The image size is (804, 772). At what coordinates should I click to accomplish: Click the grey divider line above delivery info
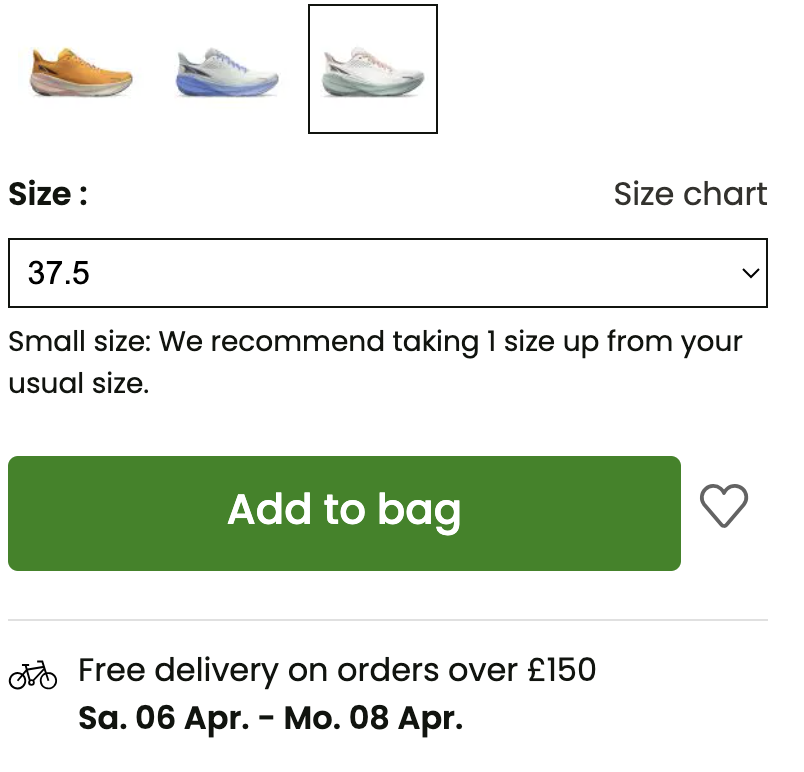pyautogui.click(x=388, y=620)
